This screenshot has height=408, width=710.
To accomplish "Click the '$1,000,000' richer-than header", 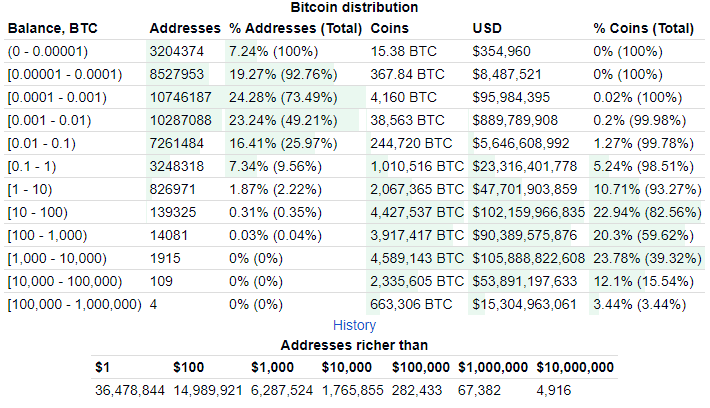I will coord(493,367).
